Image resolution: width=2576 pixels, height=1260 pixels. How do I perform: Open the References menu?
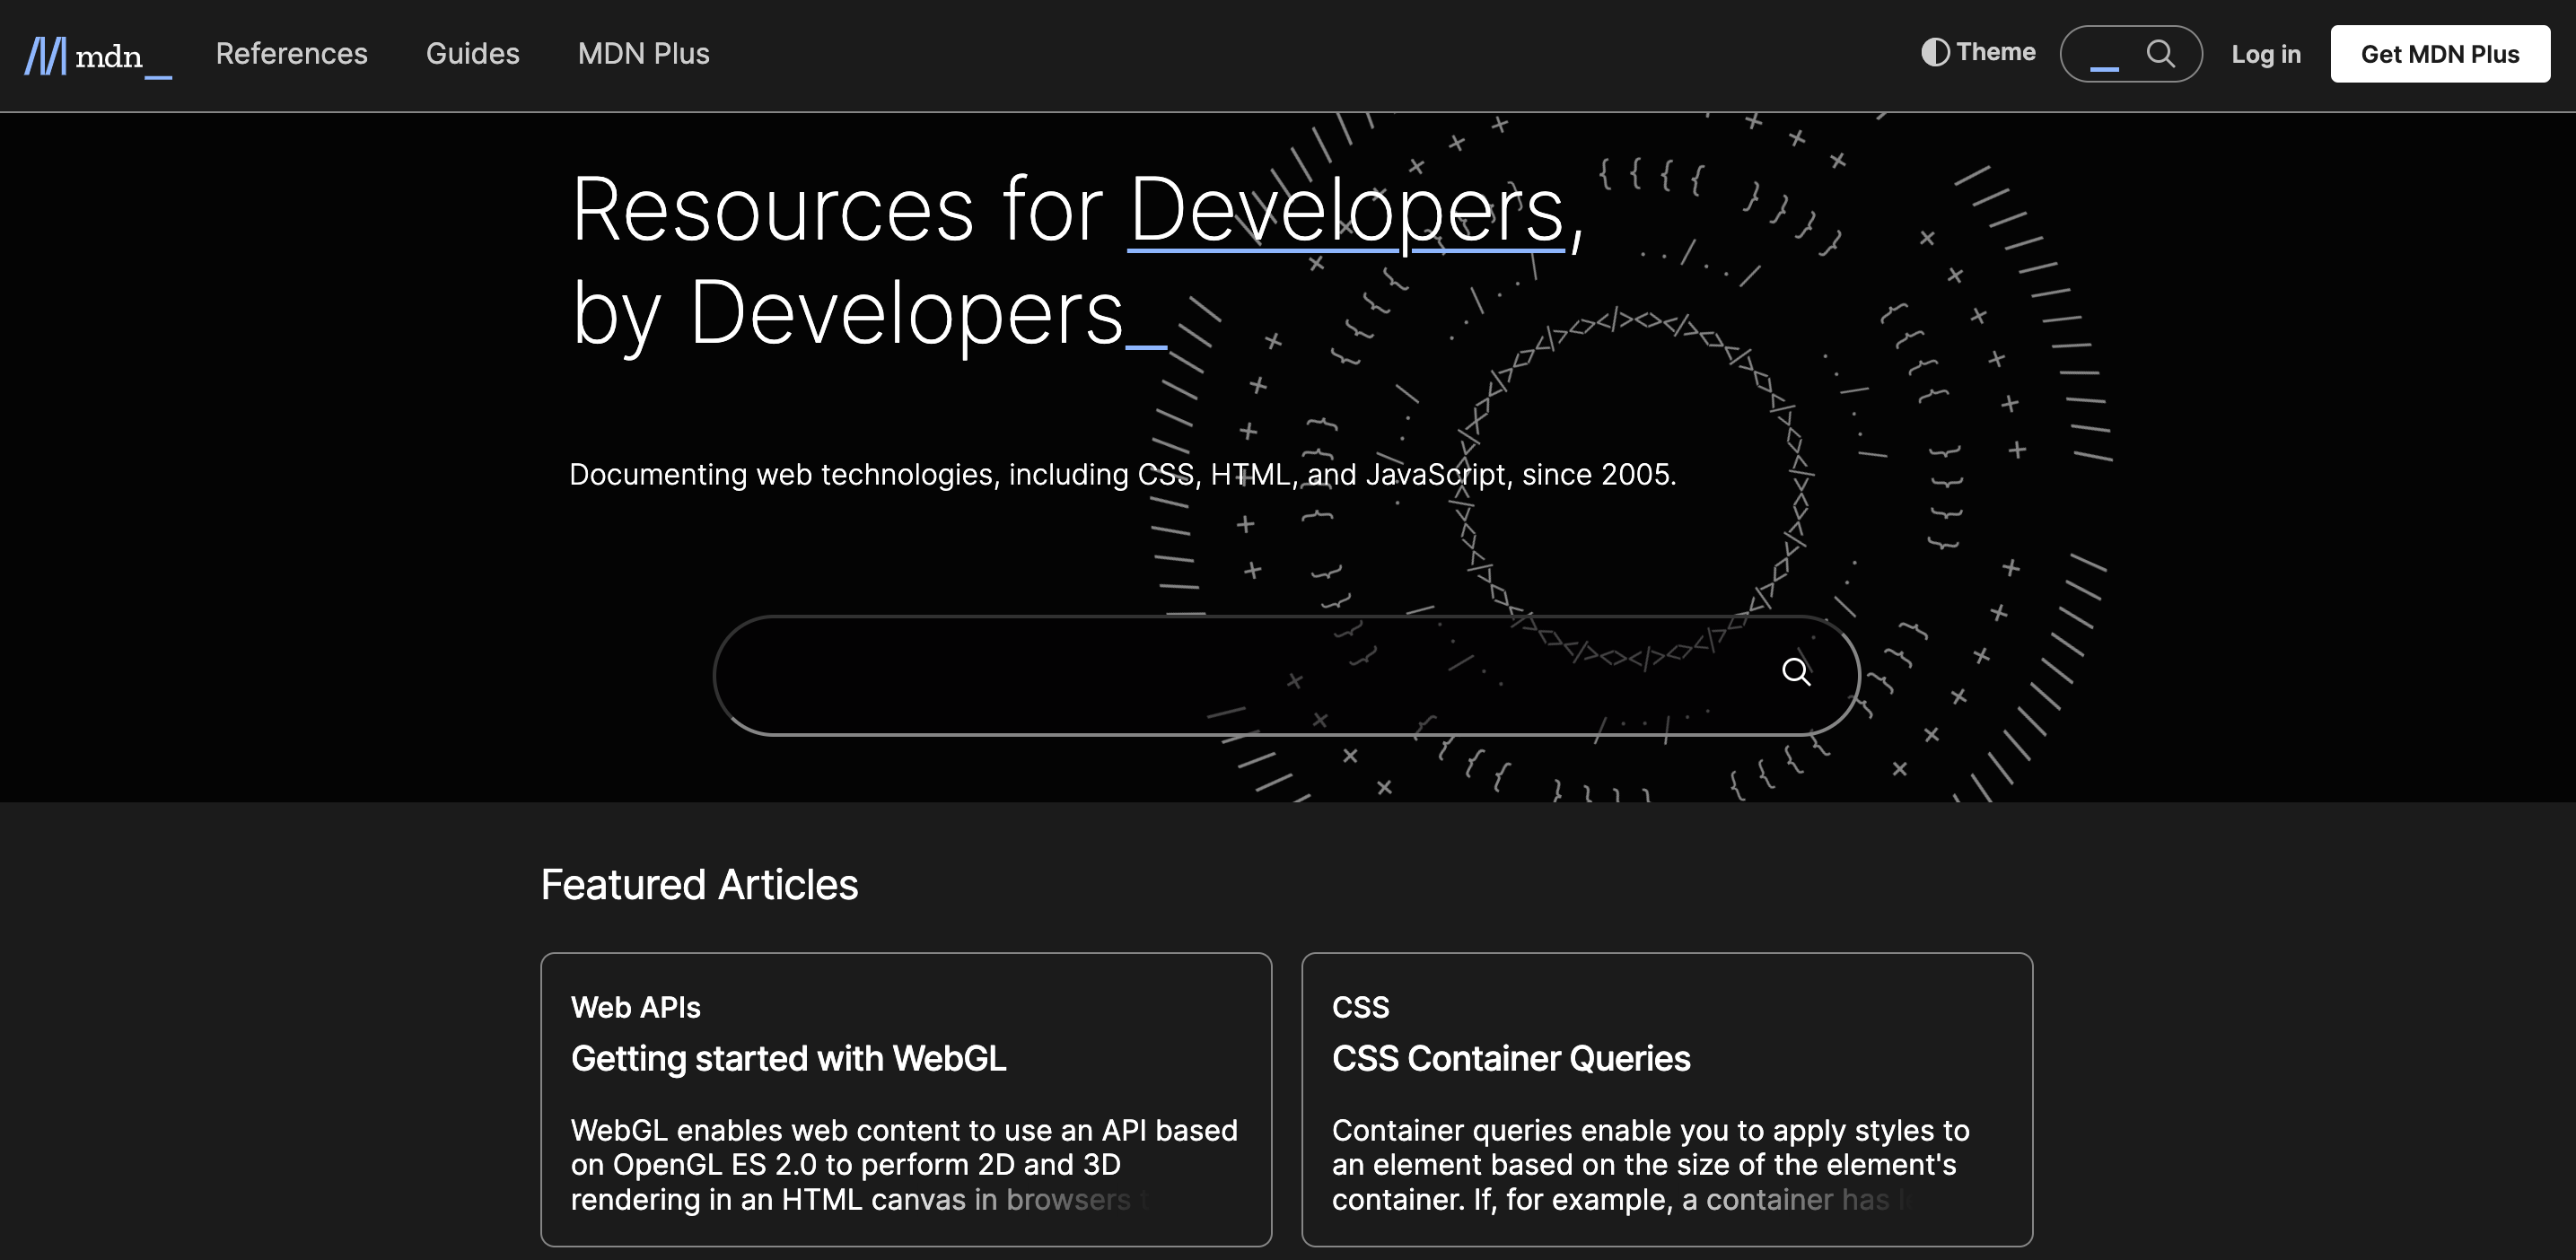(x=291, y=54)
